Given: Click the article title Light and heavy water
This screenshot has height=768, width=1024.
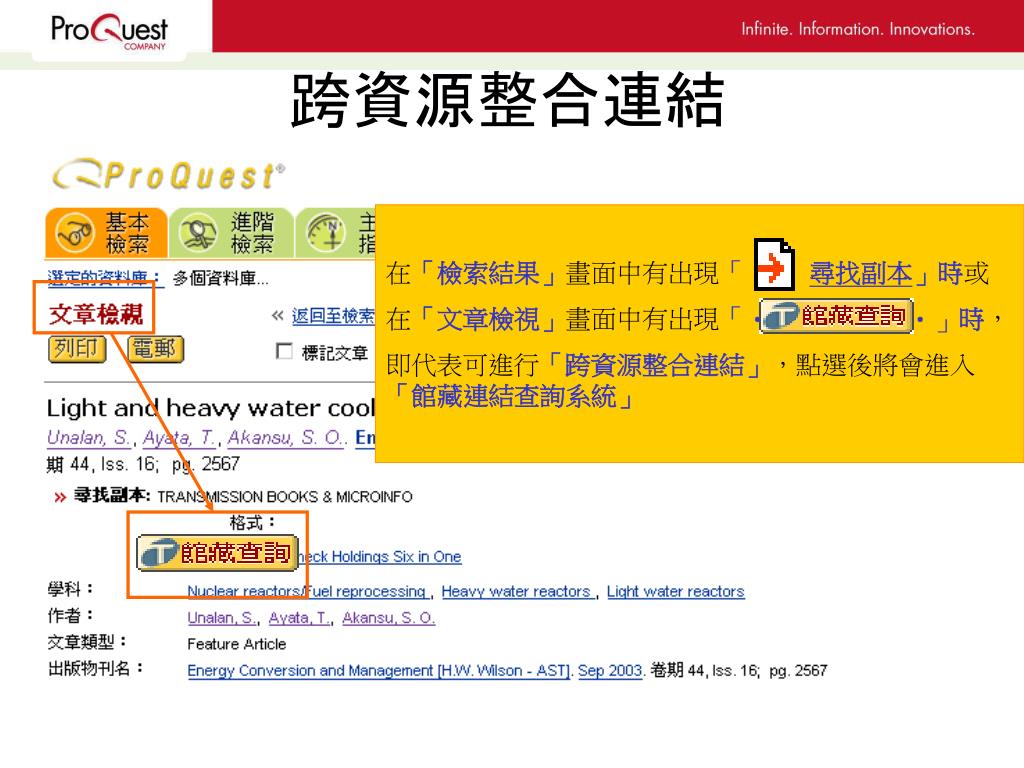Looking at the screenshot, I should click(210, 408).
